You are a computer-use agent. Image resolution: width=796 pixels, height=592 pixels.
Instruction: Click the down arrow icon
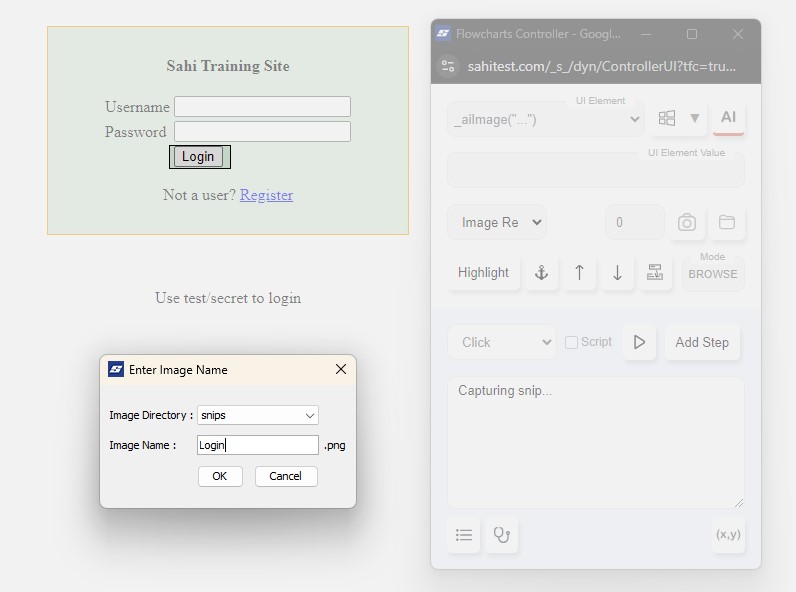click(x=617, y=273)
